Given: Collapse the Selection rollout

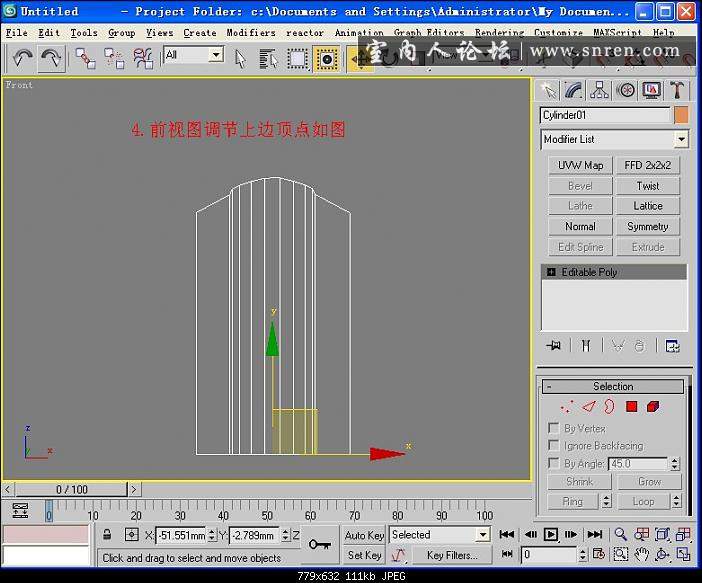Looking at the screenshot, I should click(x=613, y=386).
